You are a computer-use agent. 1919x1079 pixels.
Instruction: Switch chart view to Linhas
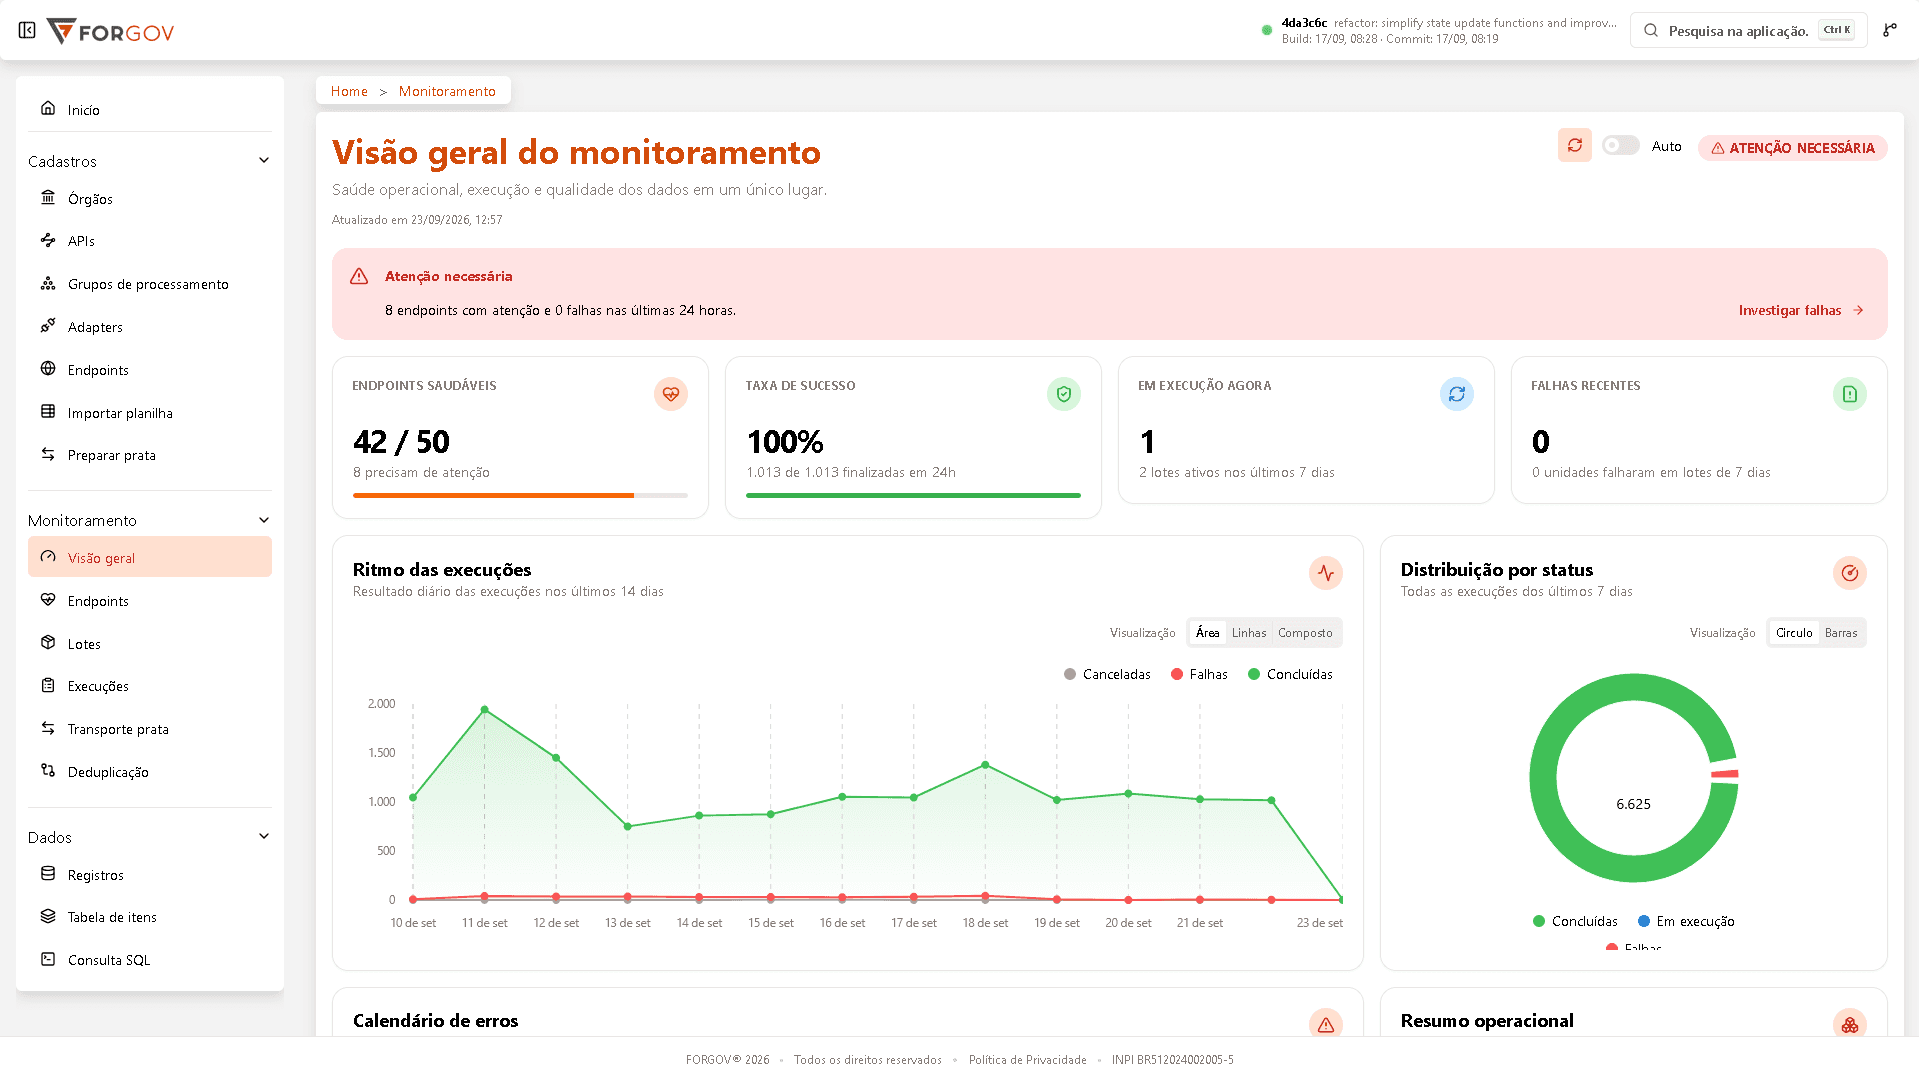tap(1249, 633)
